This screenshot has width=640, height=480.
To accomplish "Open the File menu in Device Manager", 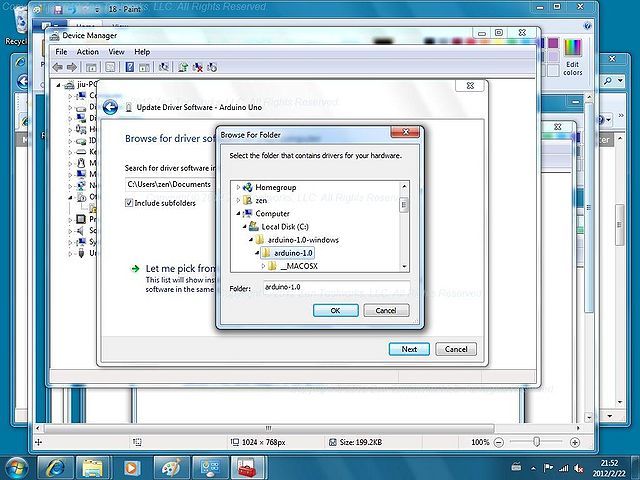I will tap(61, 52).
